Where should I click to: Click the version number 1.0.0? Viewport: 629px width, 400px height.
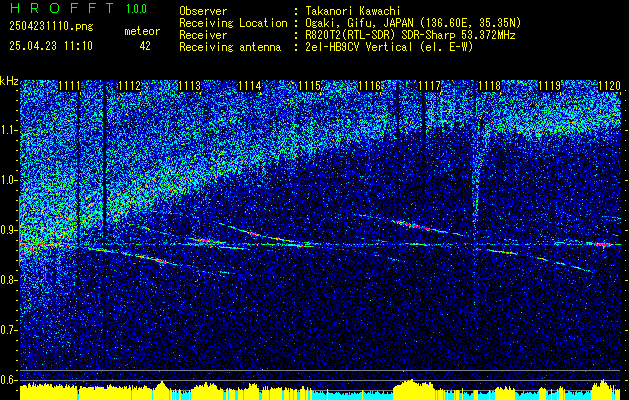click(x=136, y=8)
